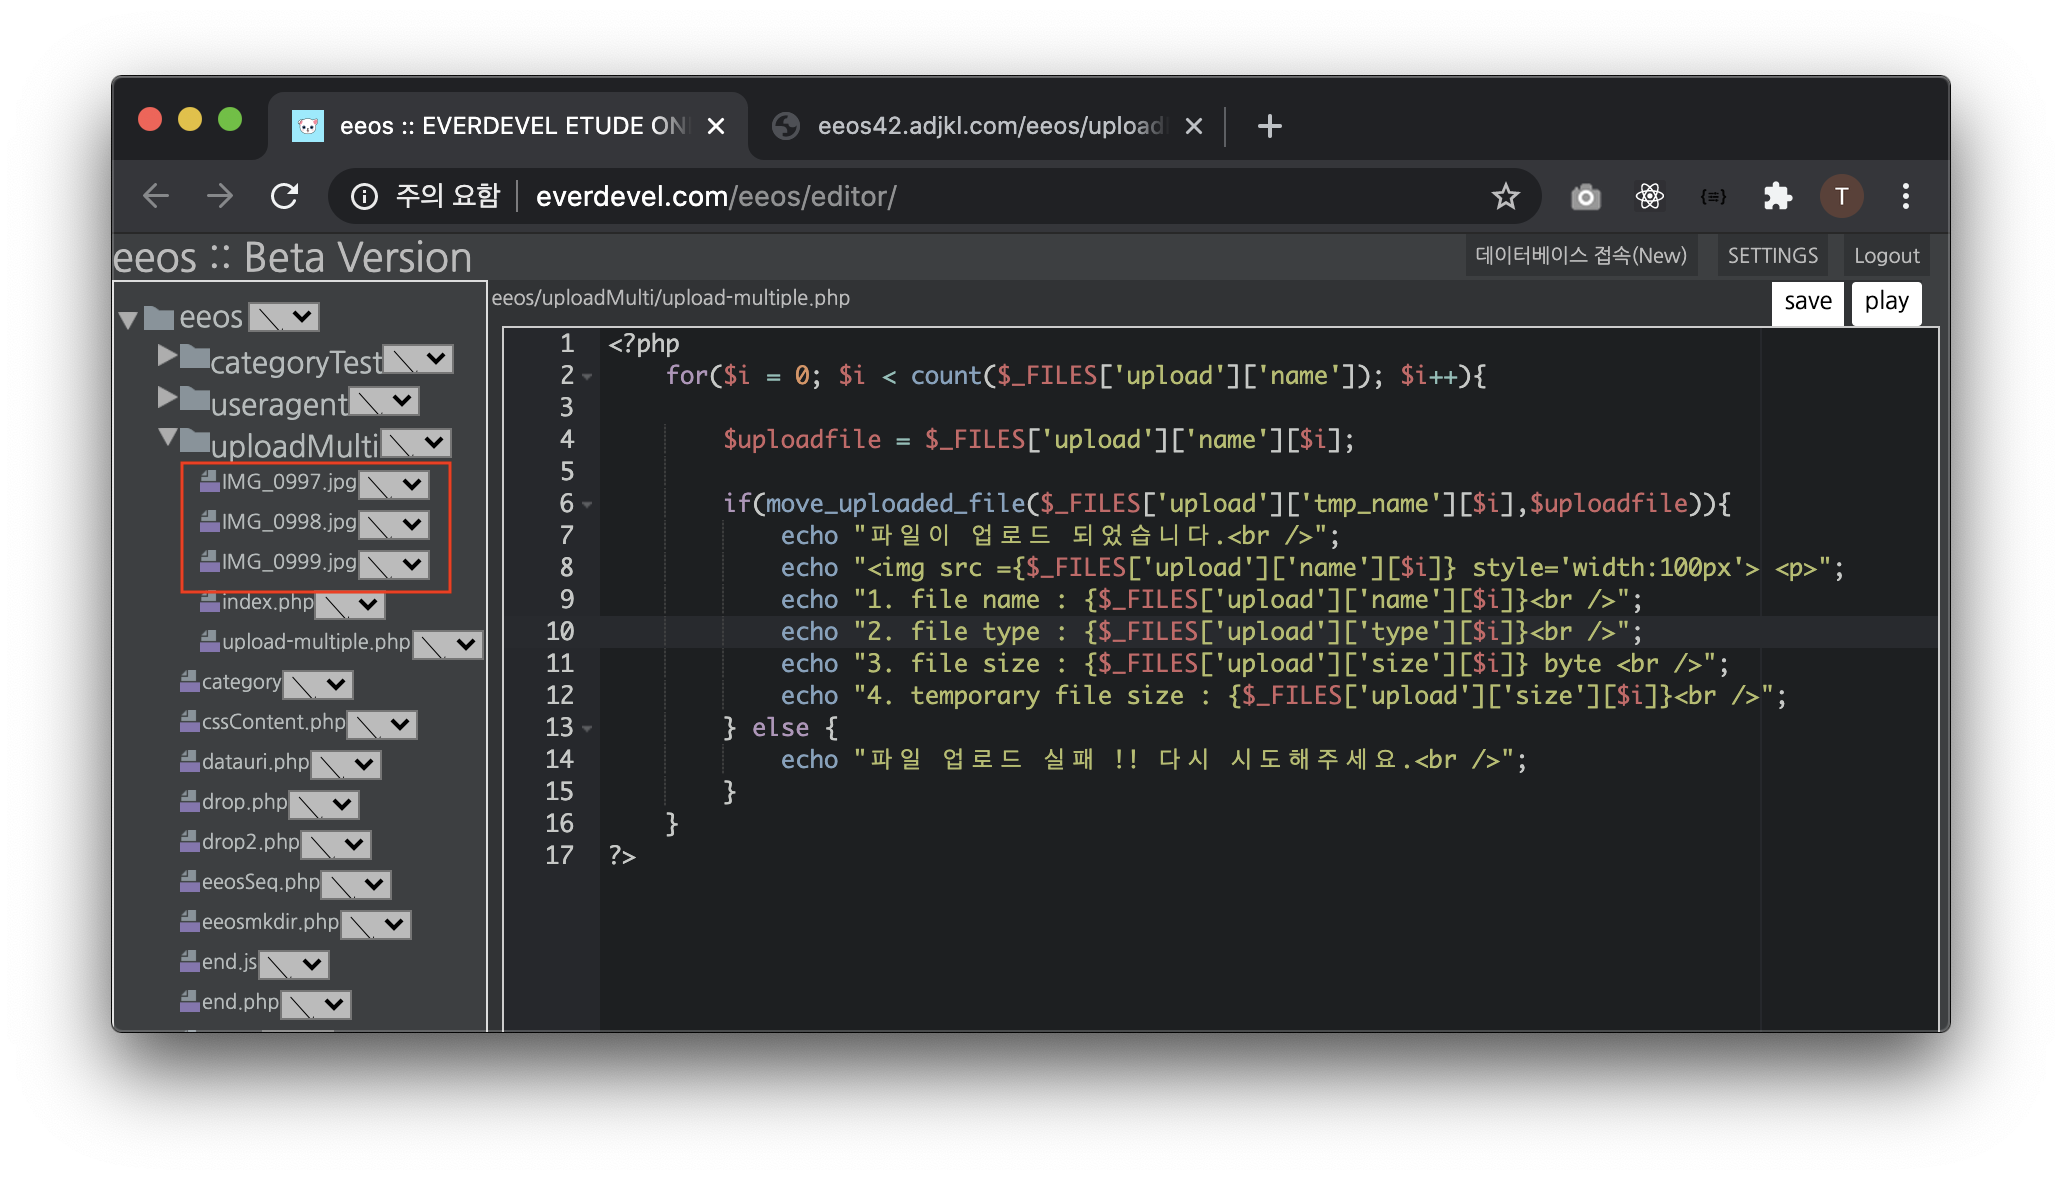Image resolution: width=2062 pixels, height=1180 pixels.
Task: Open eeosSeq.php in the file tree
Action: 261,882
